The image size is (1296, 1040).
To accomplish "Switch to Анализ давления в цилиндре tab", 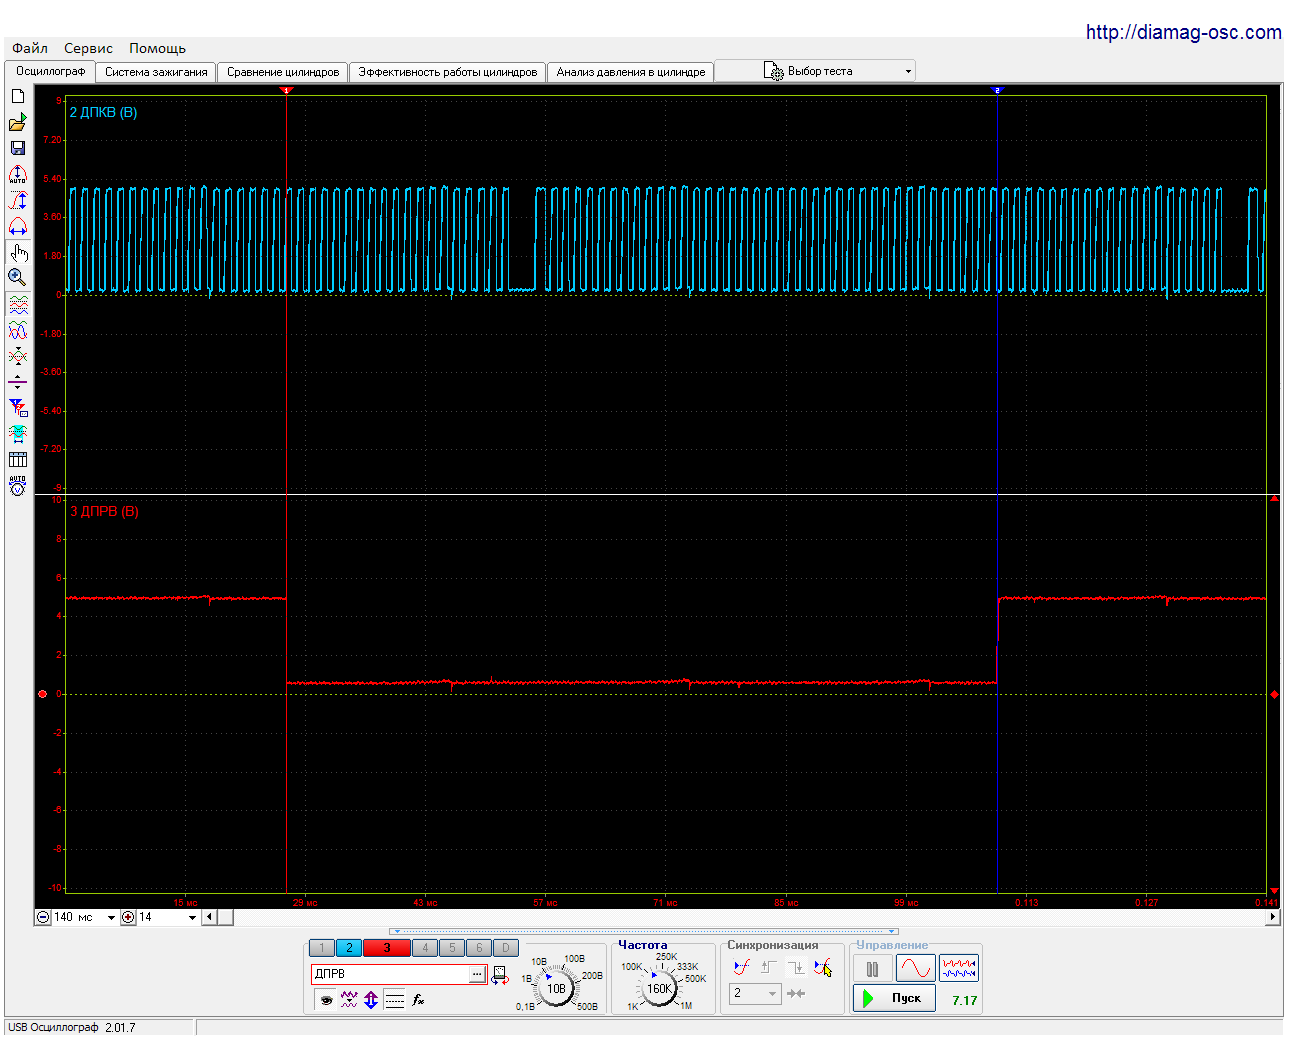I will pyautogui.click(x=631, y=72).
